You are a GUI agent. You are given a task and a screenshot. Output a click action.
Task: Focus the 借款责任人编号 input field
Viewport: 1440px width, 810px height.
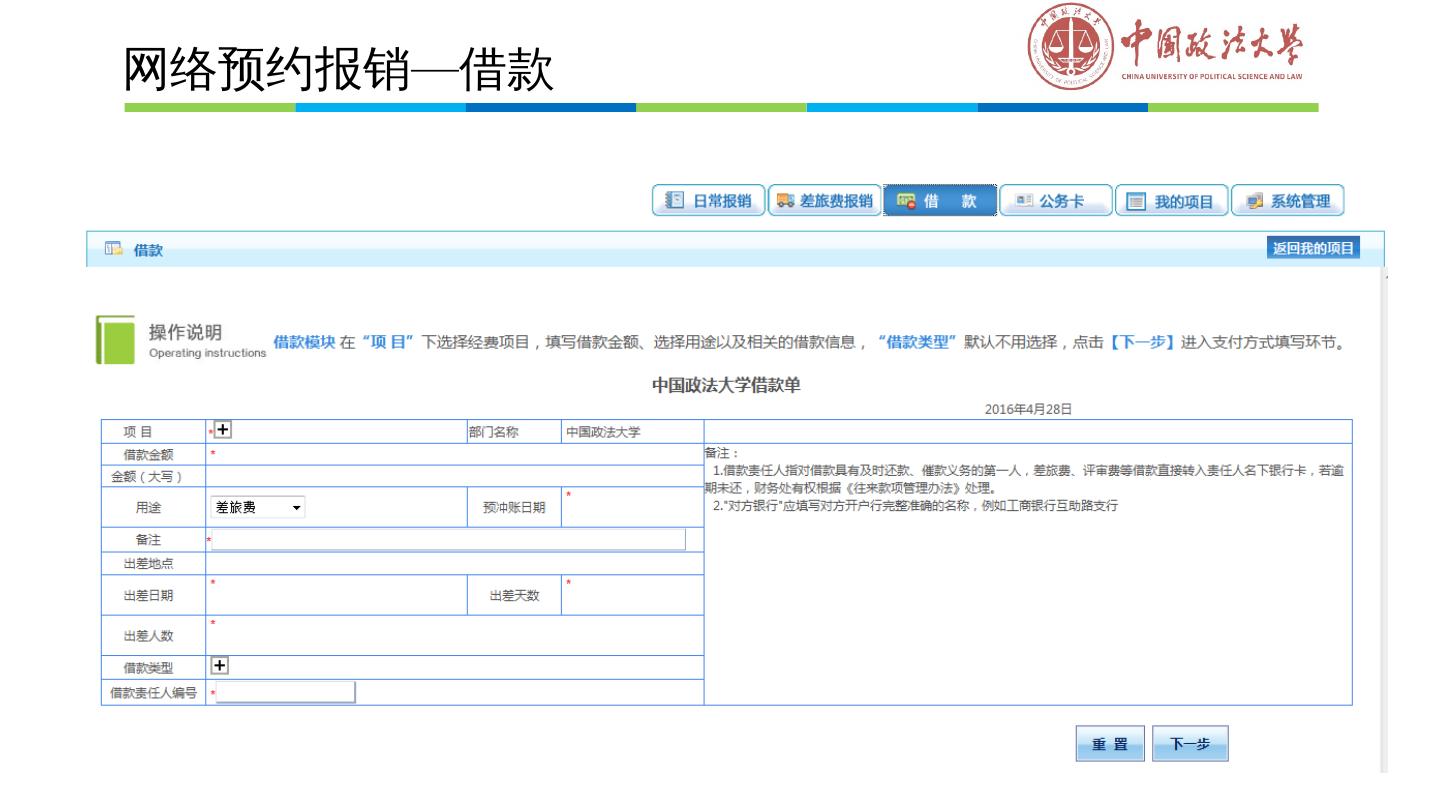click(x=285, y=693)
